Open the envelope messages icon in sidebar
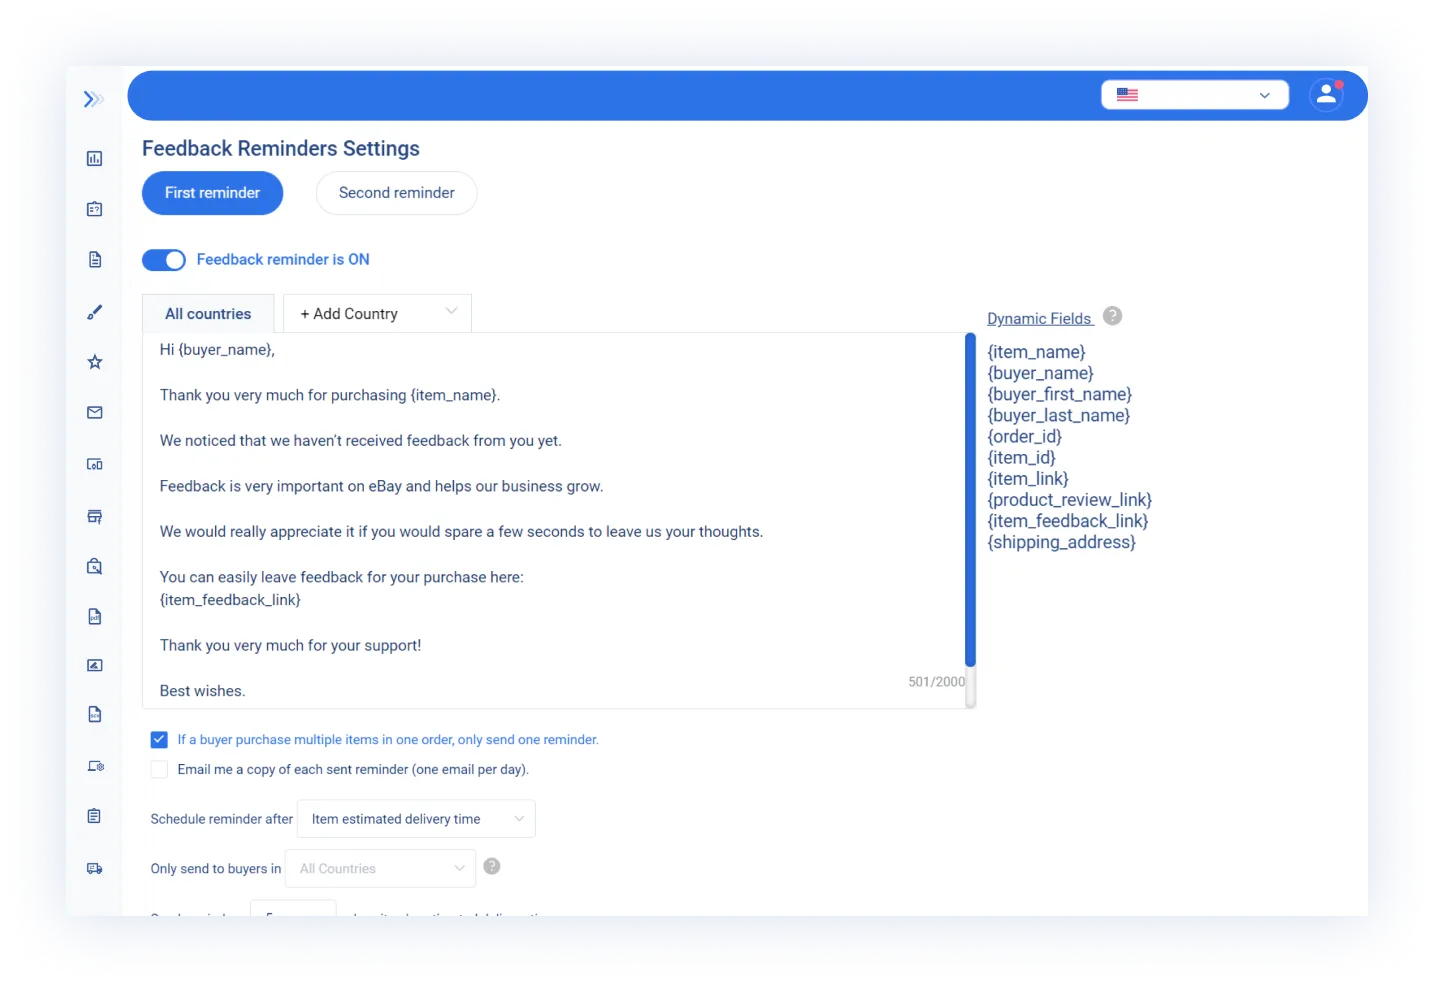Viewport: 1434px width, 982px height. click(x=95, y=412)
